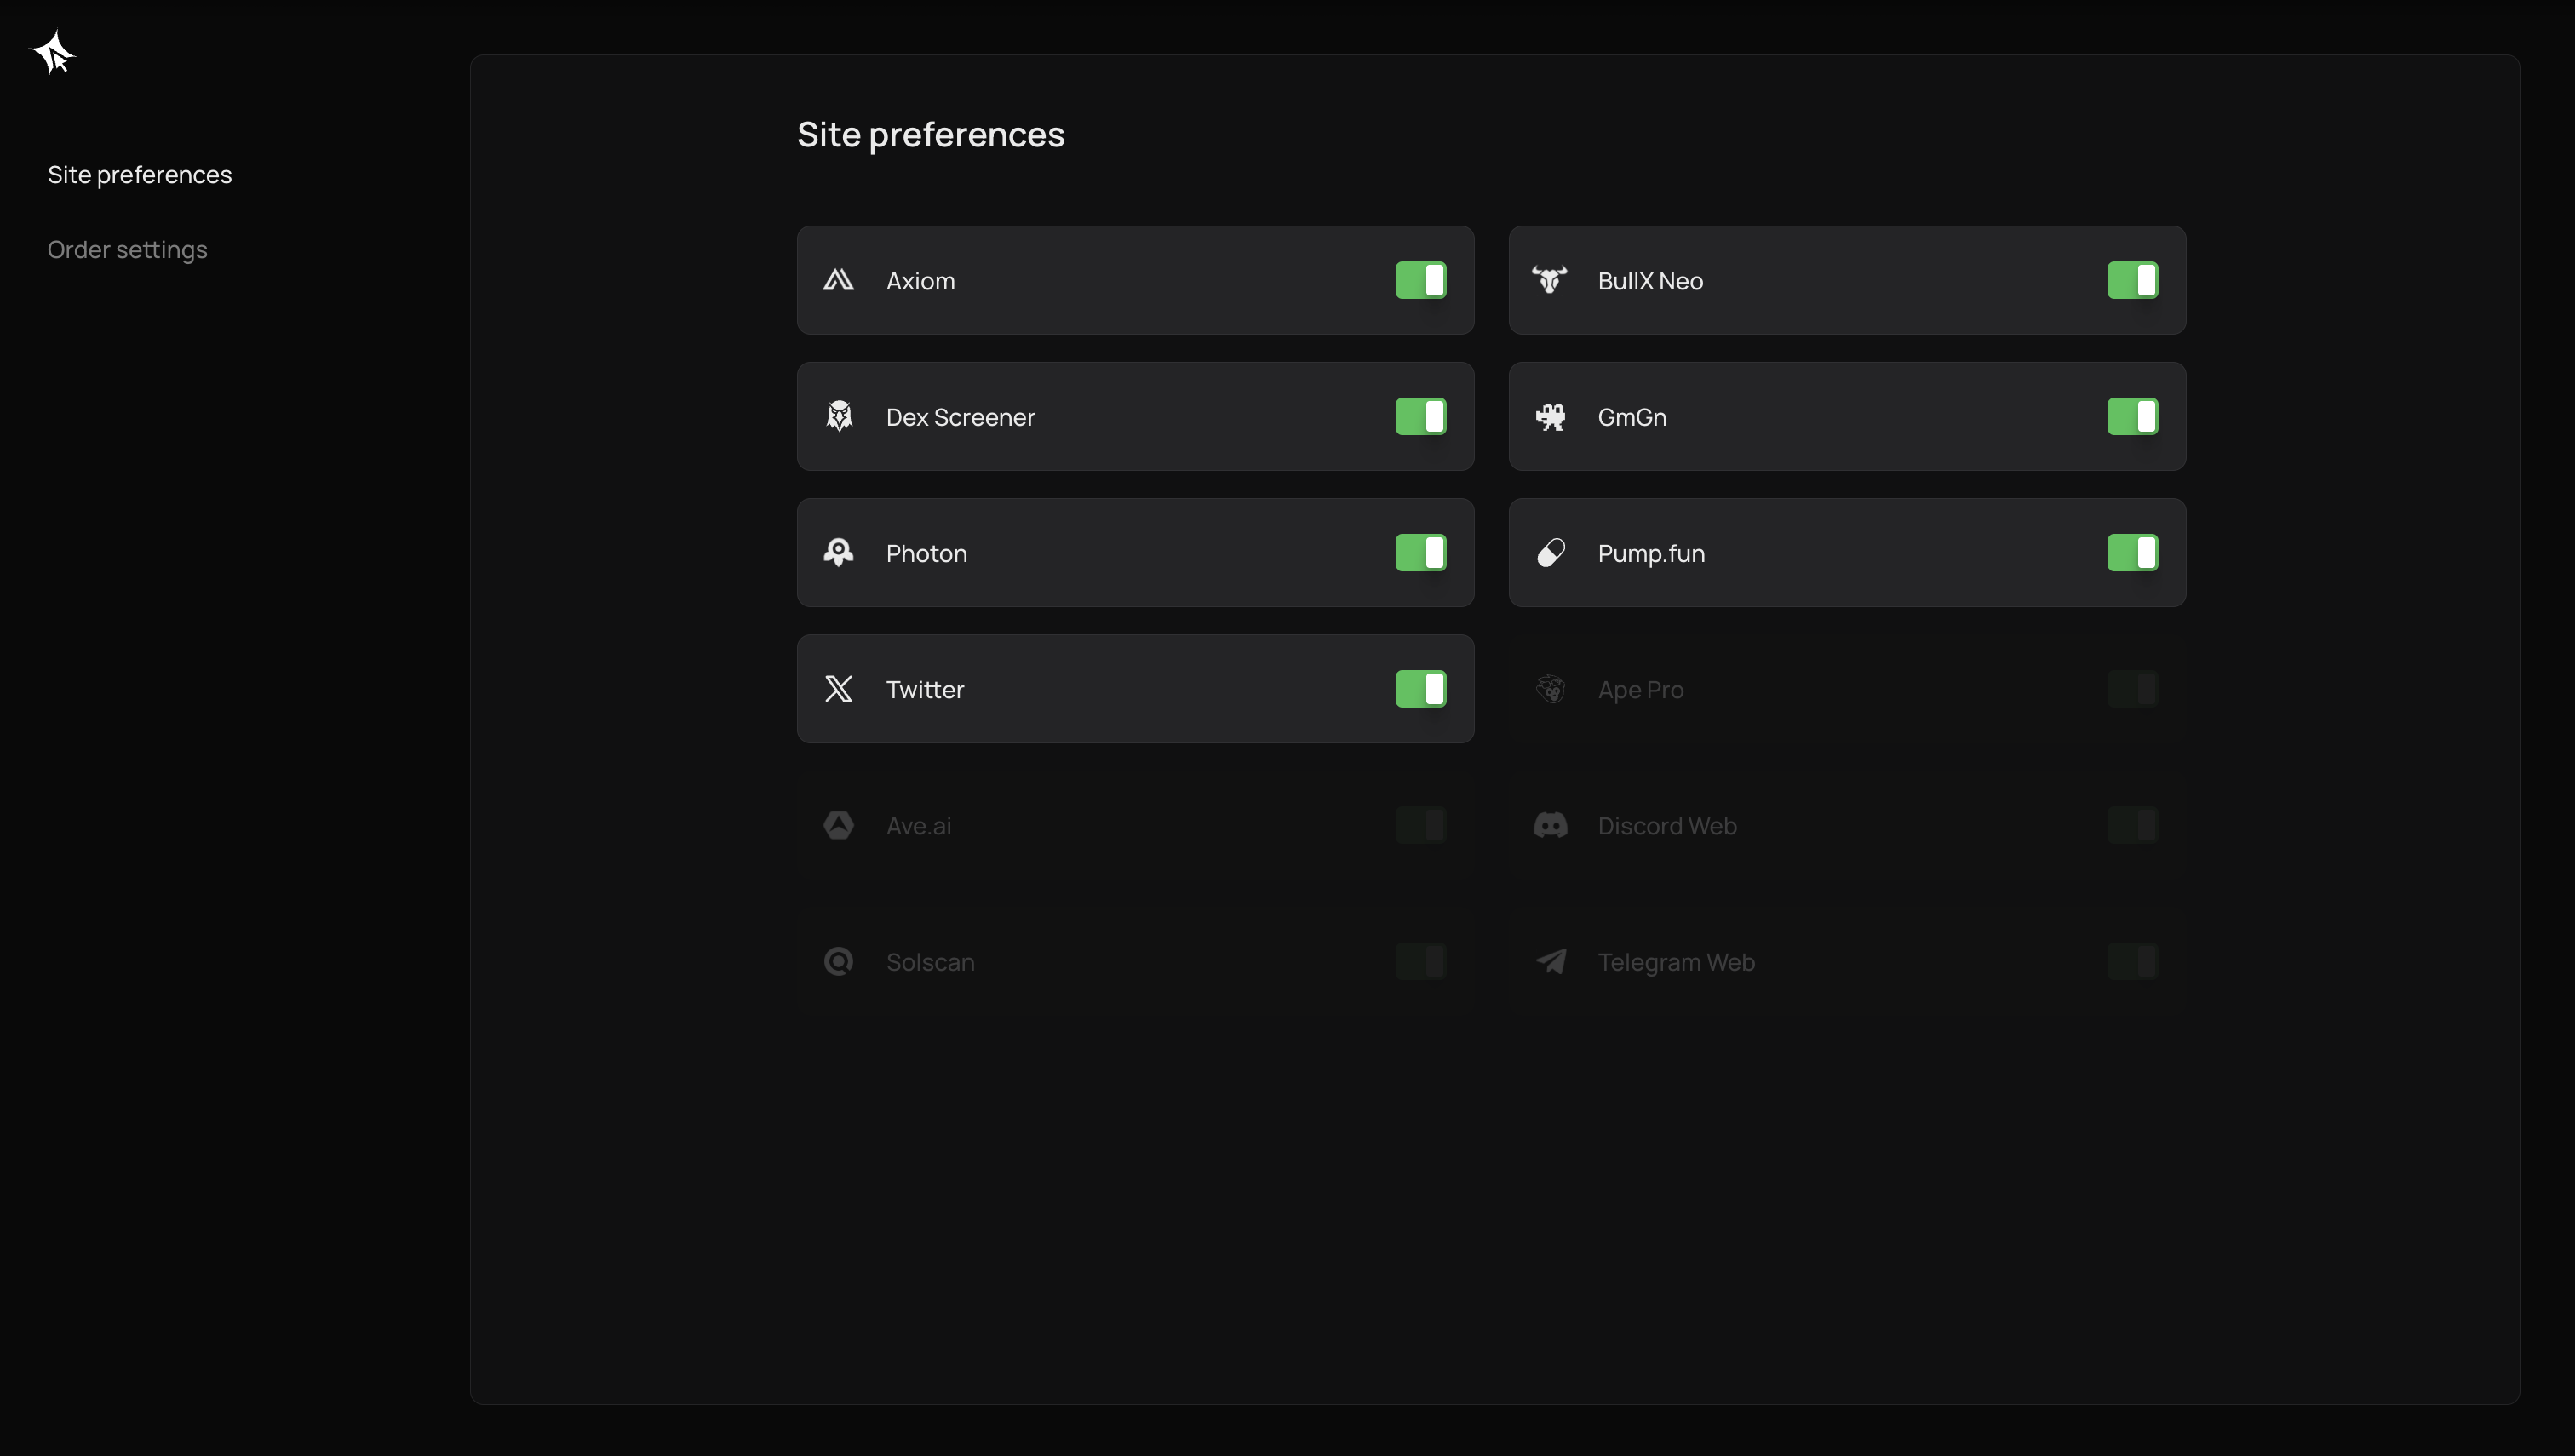
Task: Click the Dex Screener owl icon
Action: coord(838,416)
